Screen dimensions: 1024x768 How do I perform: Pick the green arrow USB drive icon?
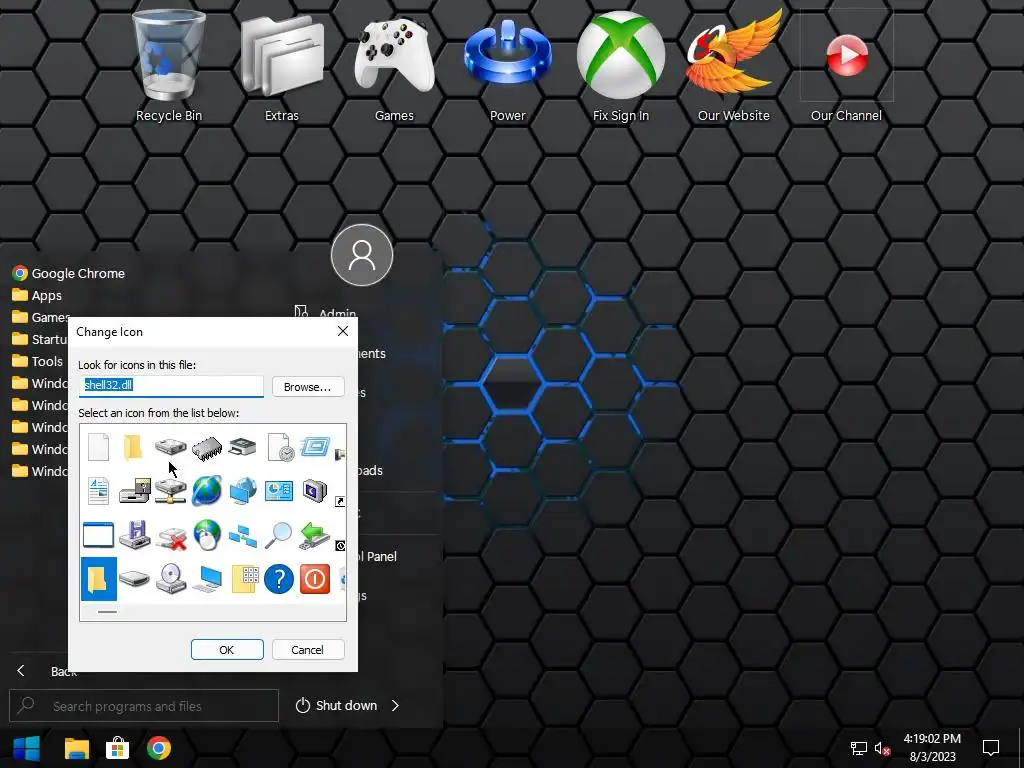coord(315,535)
